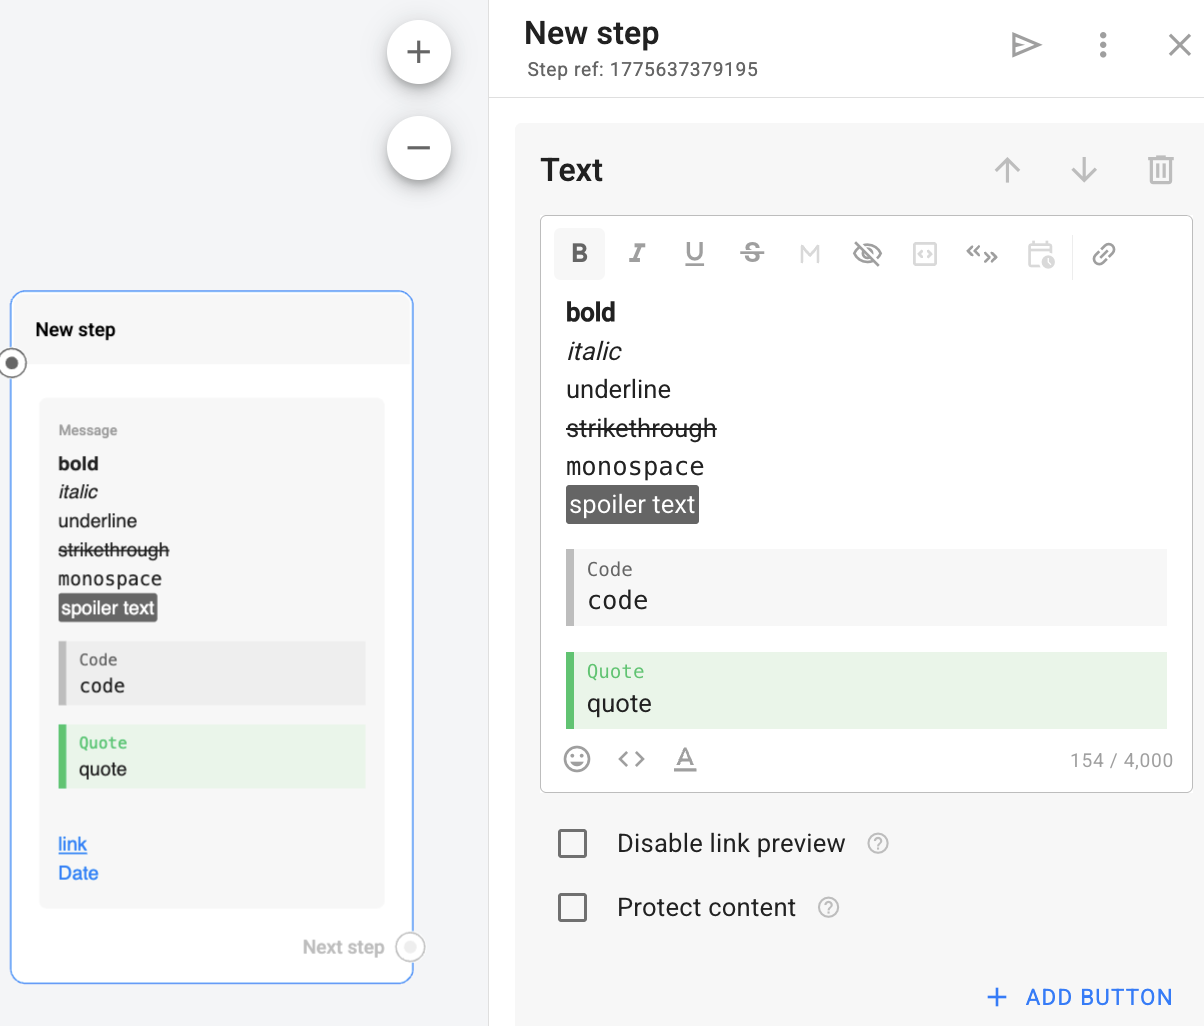This screenshot has height=1026, width=1204.
Task: Insert code block formatting
Action: click(925, 254)
